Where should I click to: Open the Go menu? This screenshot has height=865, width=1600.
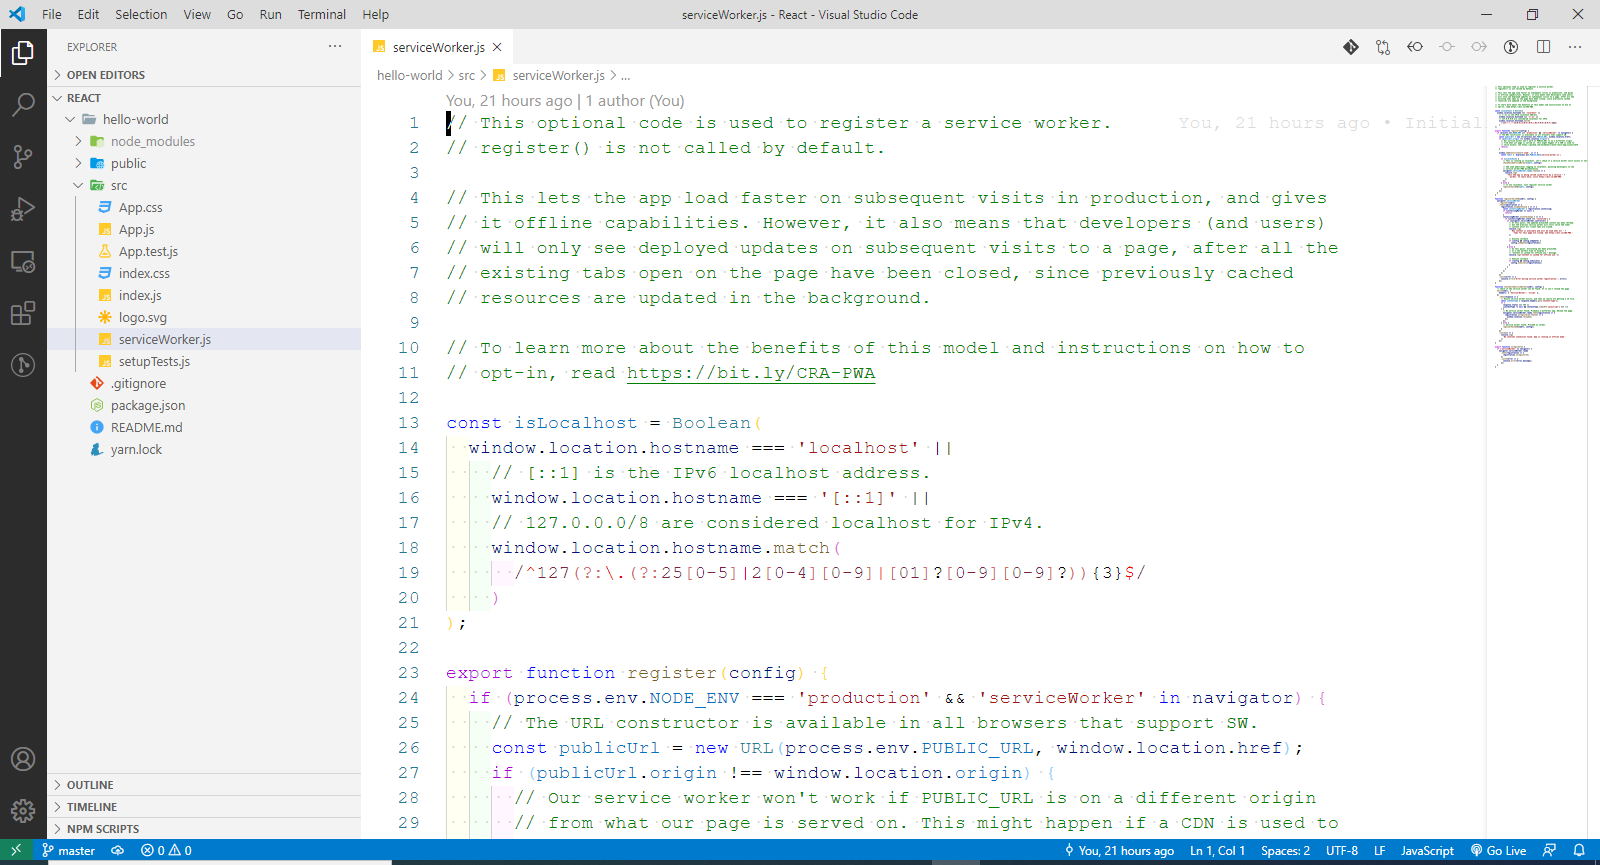(x=235, y=14)
